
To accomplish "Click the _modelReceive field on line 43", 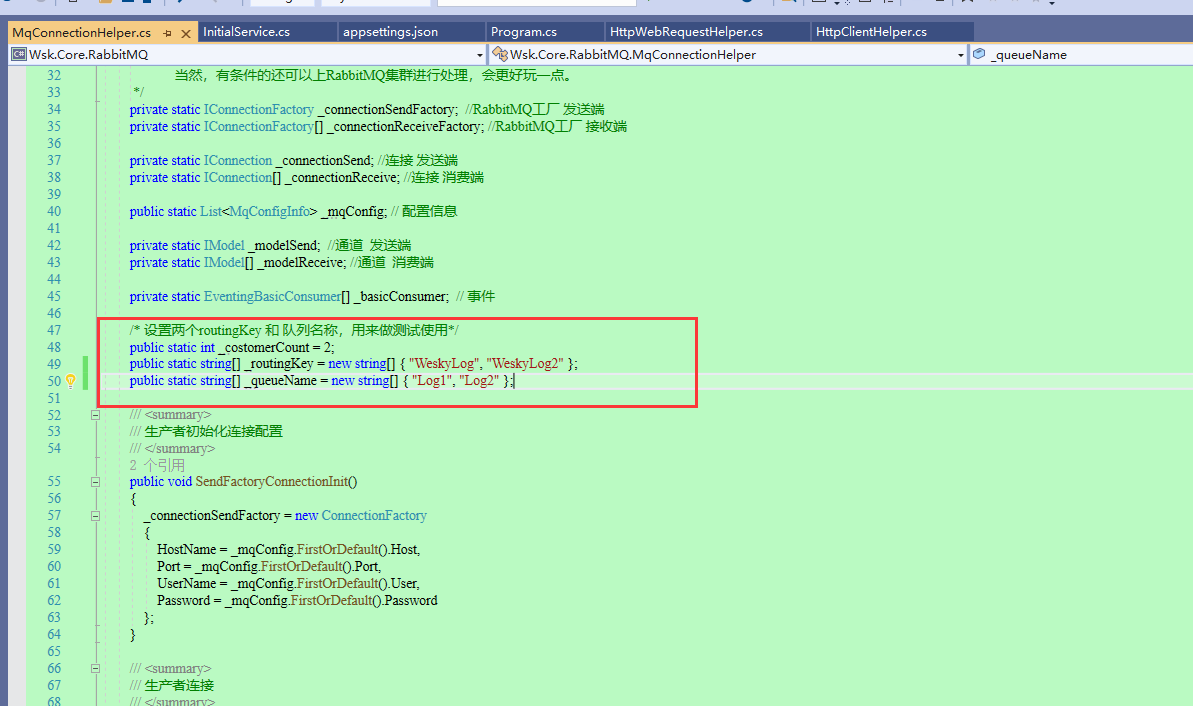I will pyautogui.click(x=301, y=262).
